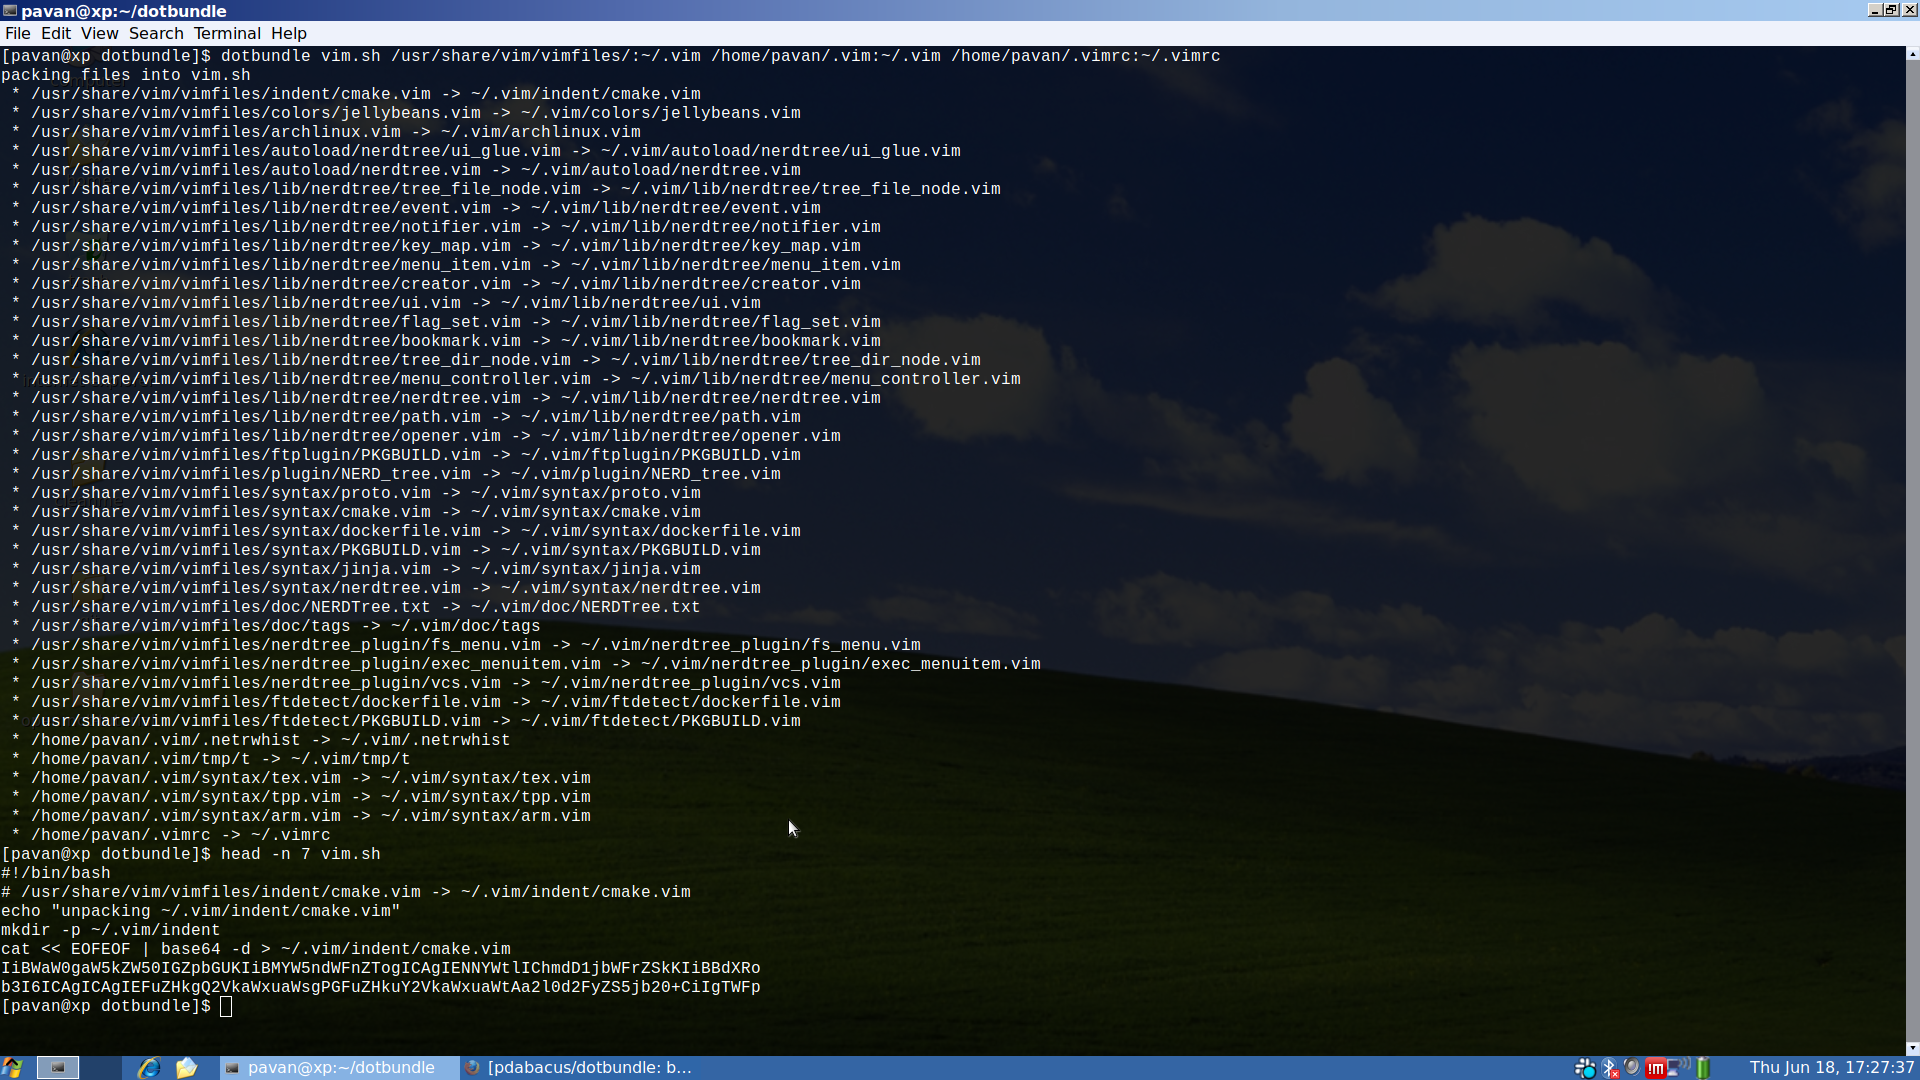
Task: Click the red !m tray icon
Action: coord(1655,1068)
